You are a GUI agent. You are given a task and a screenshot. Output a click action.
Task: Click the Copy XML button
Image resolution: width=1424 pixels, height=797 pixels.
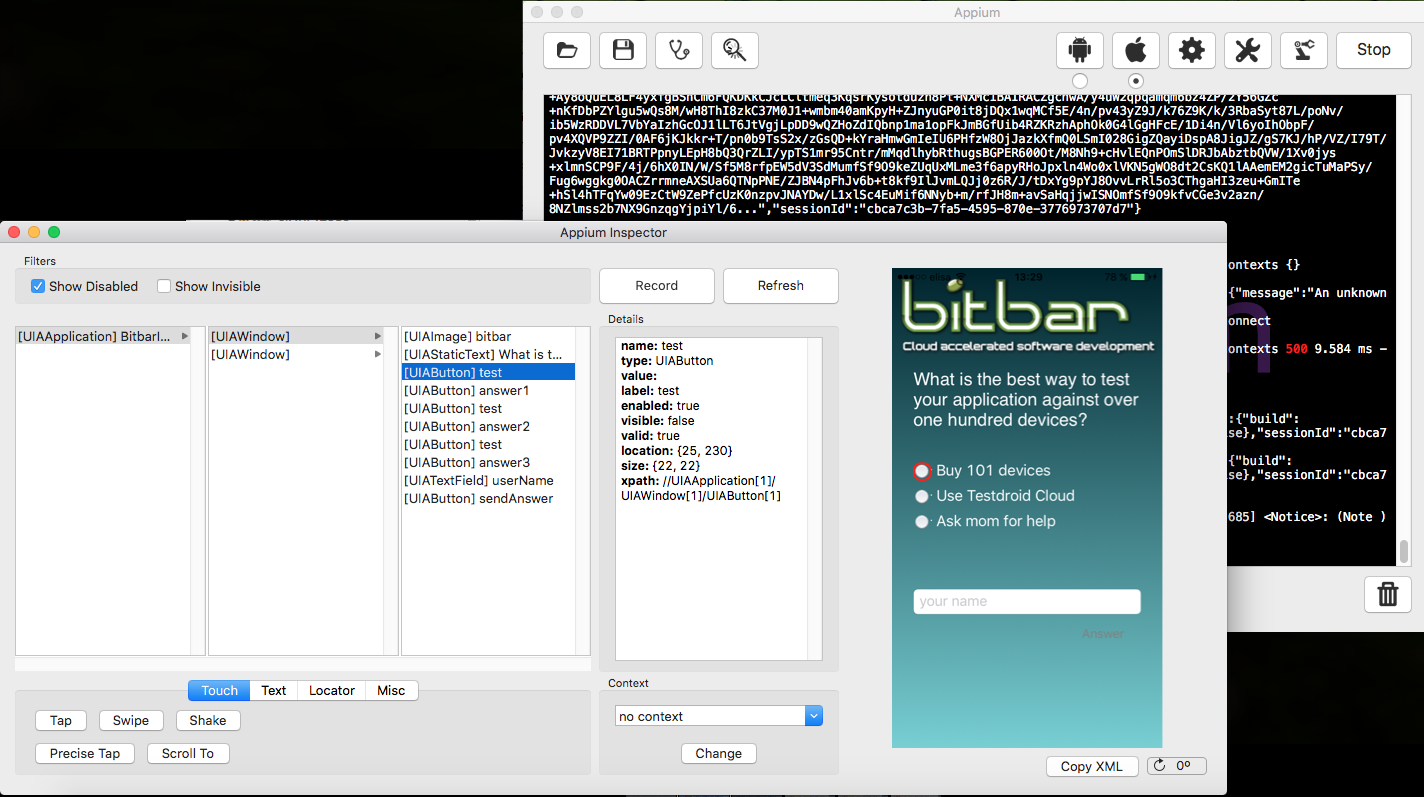(x=1092, y=766)
